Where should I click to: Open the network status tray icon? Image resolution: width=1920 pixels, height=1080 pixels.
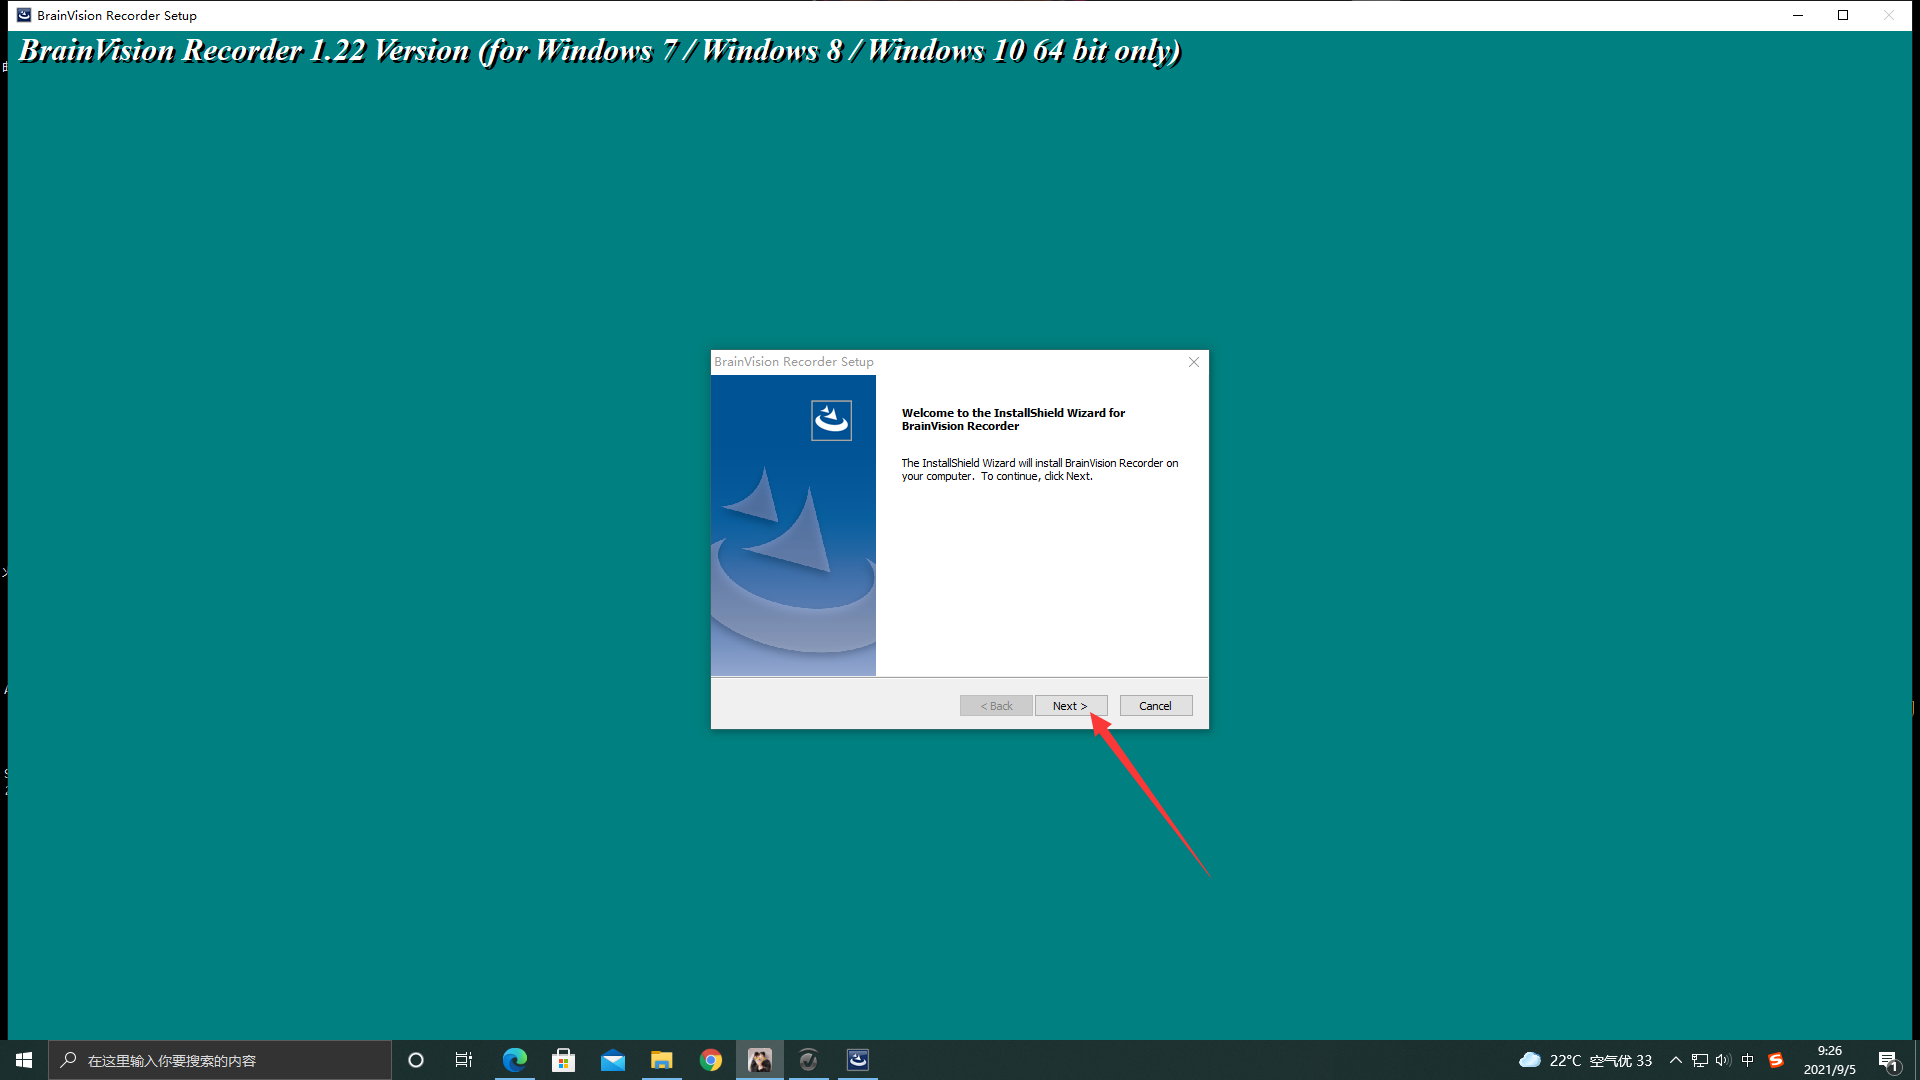[x=1700, y=1060]
